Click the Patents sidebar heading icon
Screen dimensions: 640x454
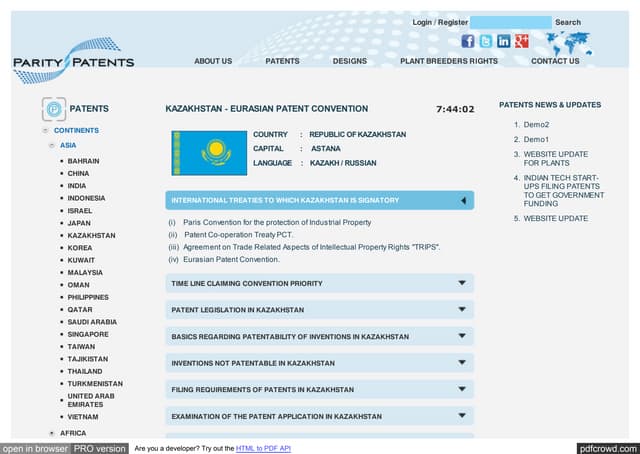coord(53,109)
